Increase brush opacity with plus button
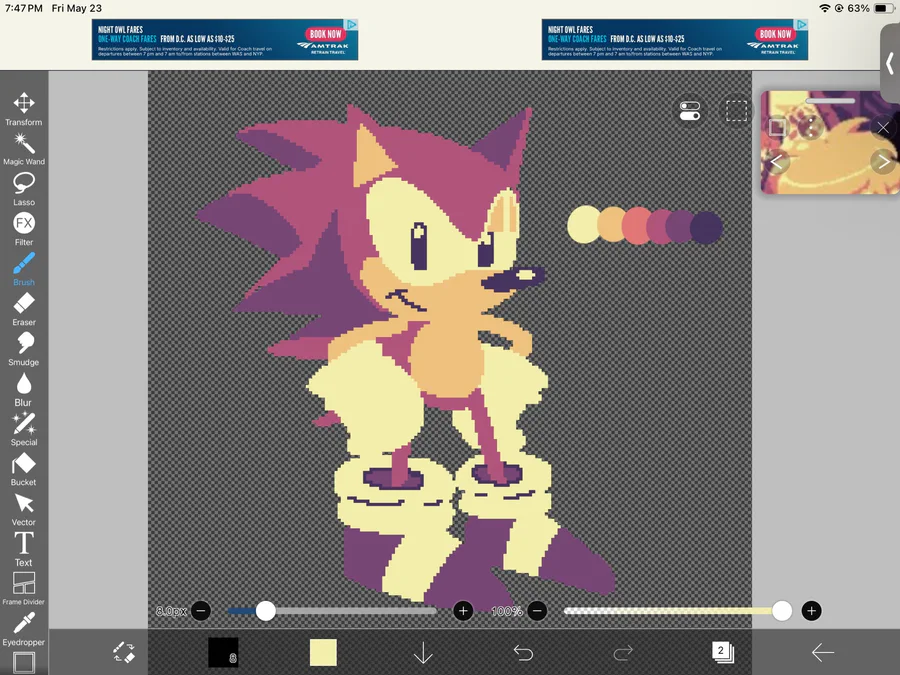900x675 pixels. click(x=811, y=611)
